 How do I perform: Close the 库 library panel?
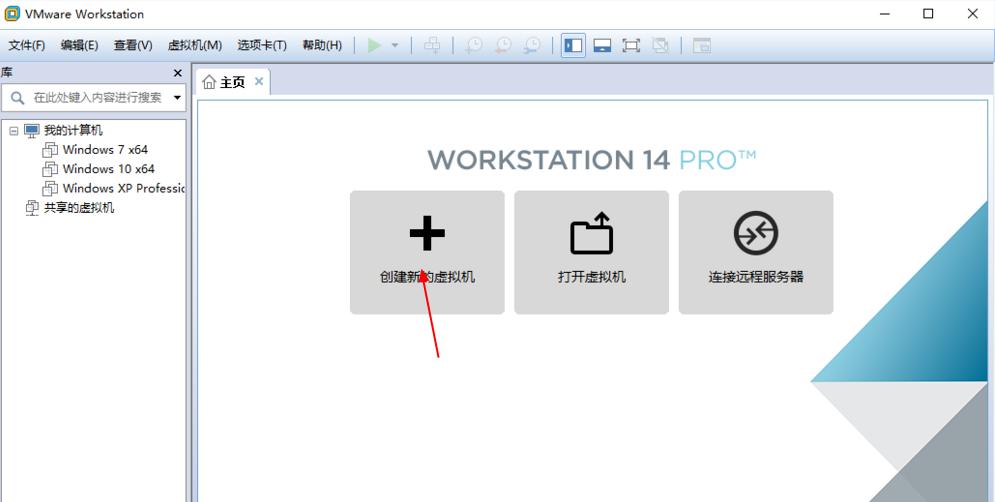pos(178,73)
